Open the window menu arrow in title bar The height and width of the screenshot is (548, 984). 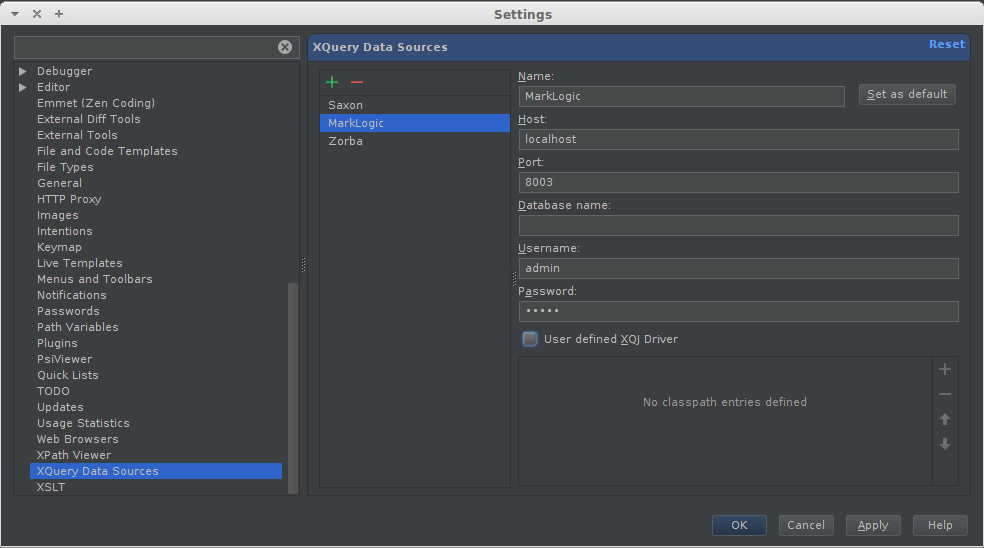[15, 14]
